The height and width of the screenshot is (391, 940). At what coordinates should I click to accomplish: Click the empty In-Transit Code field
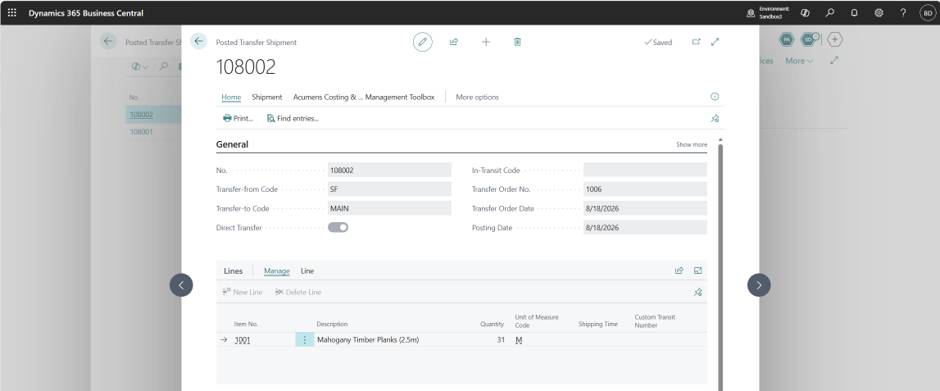click(645, 170)
